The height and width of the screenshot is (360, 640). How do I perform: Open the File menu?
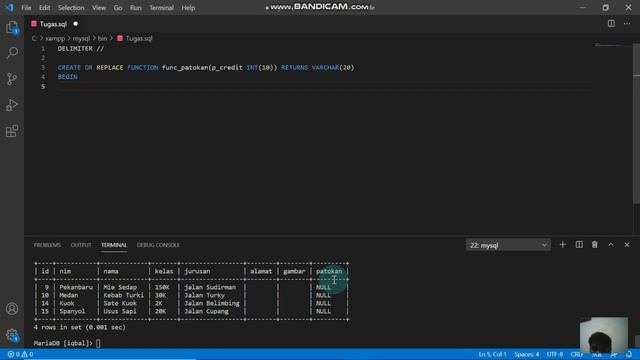pyautogui.click(x=26, y=8)
